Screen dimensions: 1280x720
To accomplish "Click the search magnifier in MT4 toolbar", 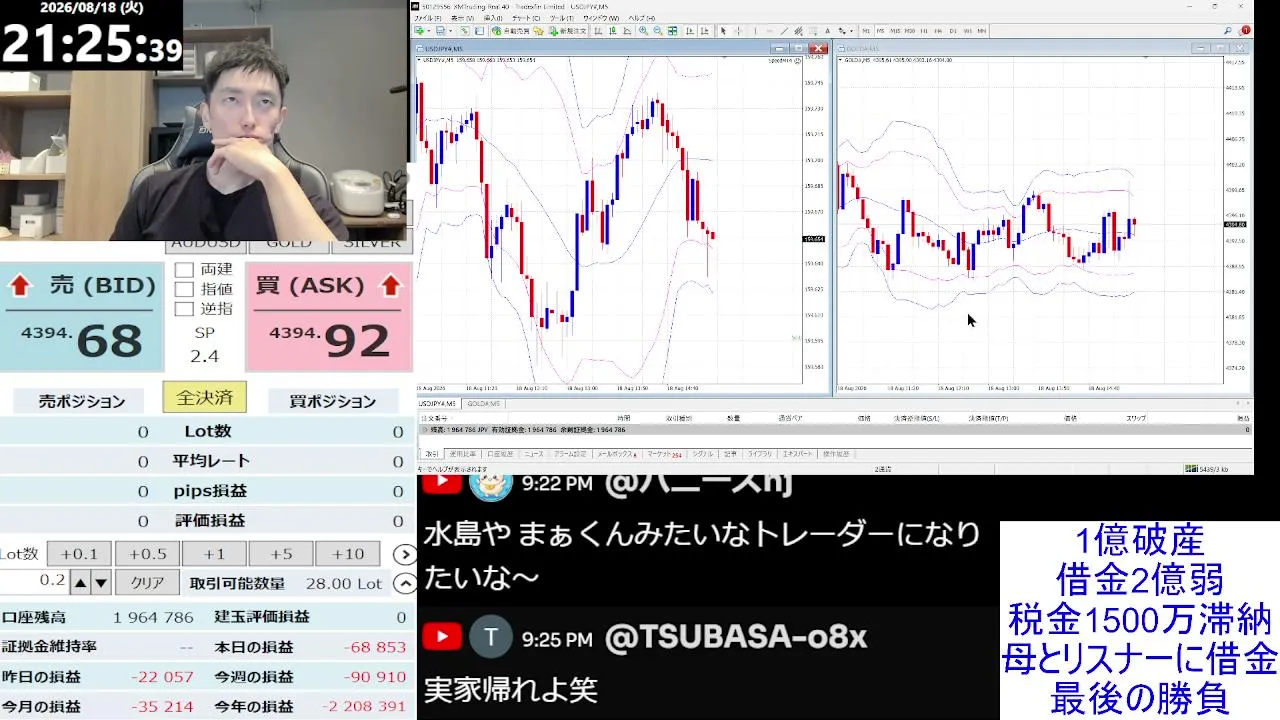I will pos(1227,31).
